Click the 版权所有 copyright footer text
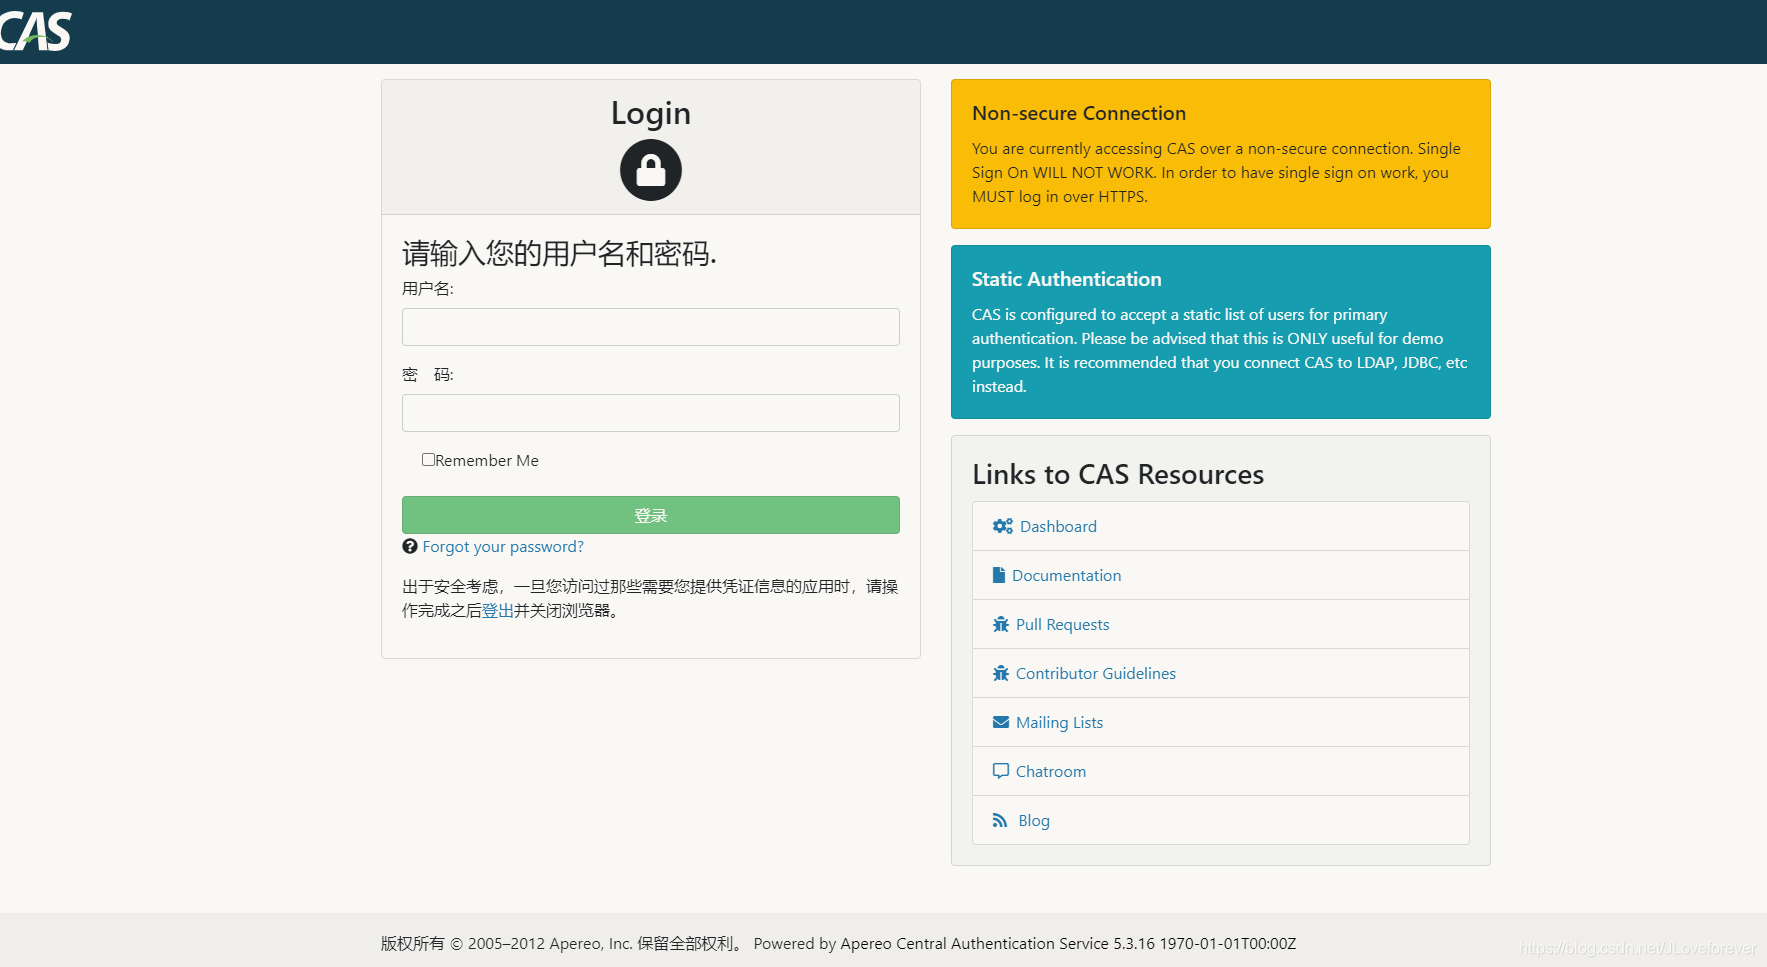 click(x=563, y=943)
